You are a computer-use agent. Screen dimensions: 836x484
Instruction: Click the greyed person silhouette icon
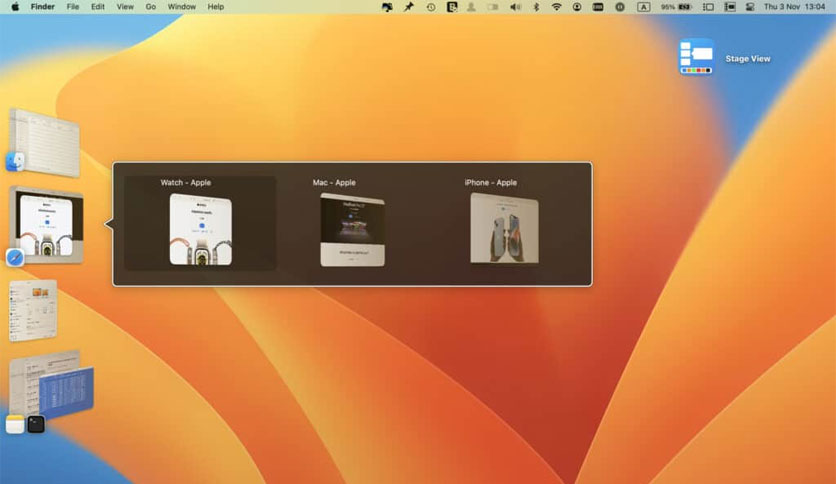point(471,7)
